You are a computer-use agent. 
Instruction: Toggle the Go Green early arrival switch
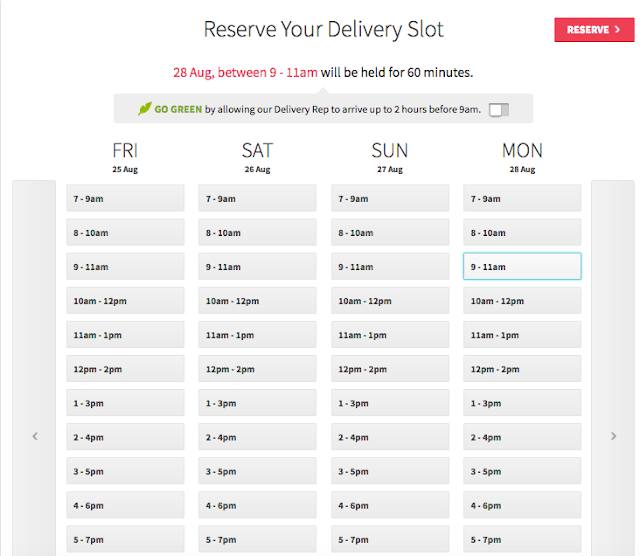pos(498,109)
